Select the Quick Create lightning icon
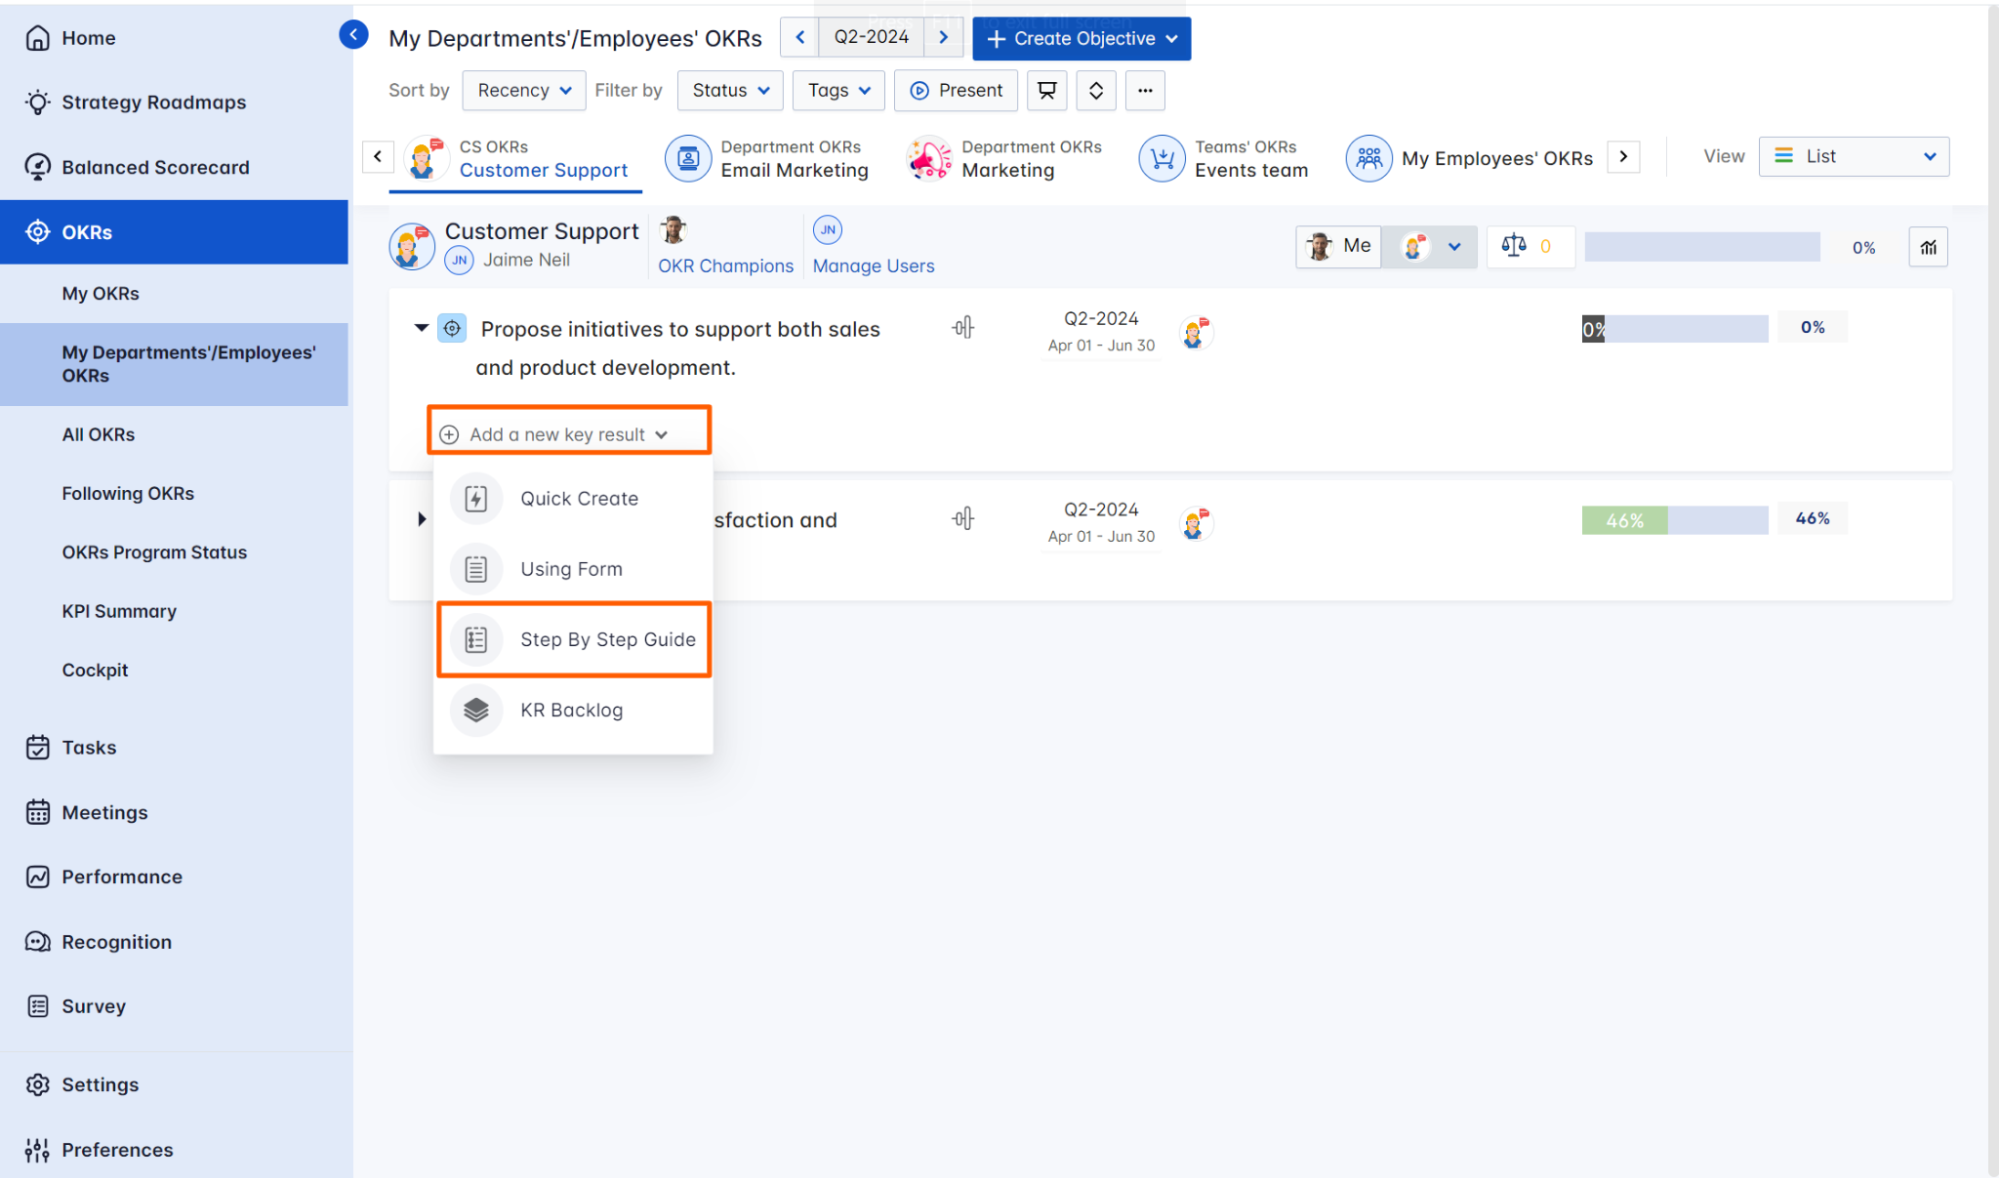 [476, 498]
